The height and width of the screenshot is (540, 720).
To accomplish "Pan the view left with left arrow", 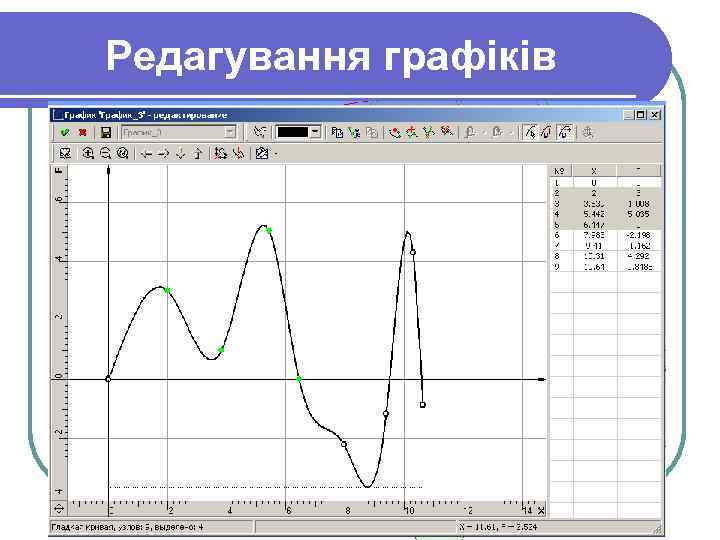I will pos(146,154).
